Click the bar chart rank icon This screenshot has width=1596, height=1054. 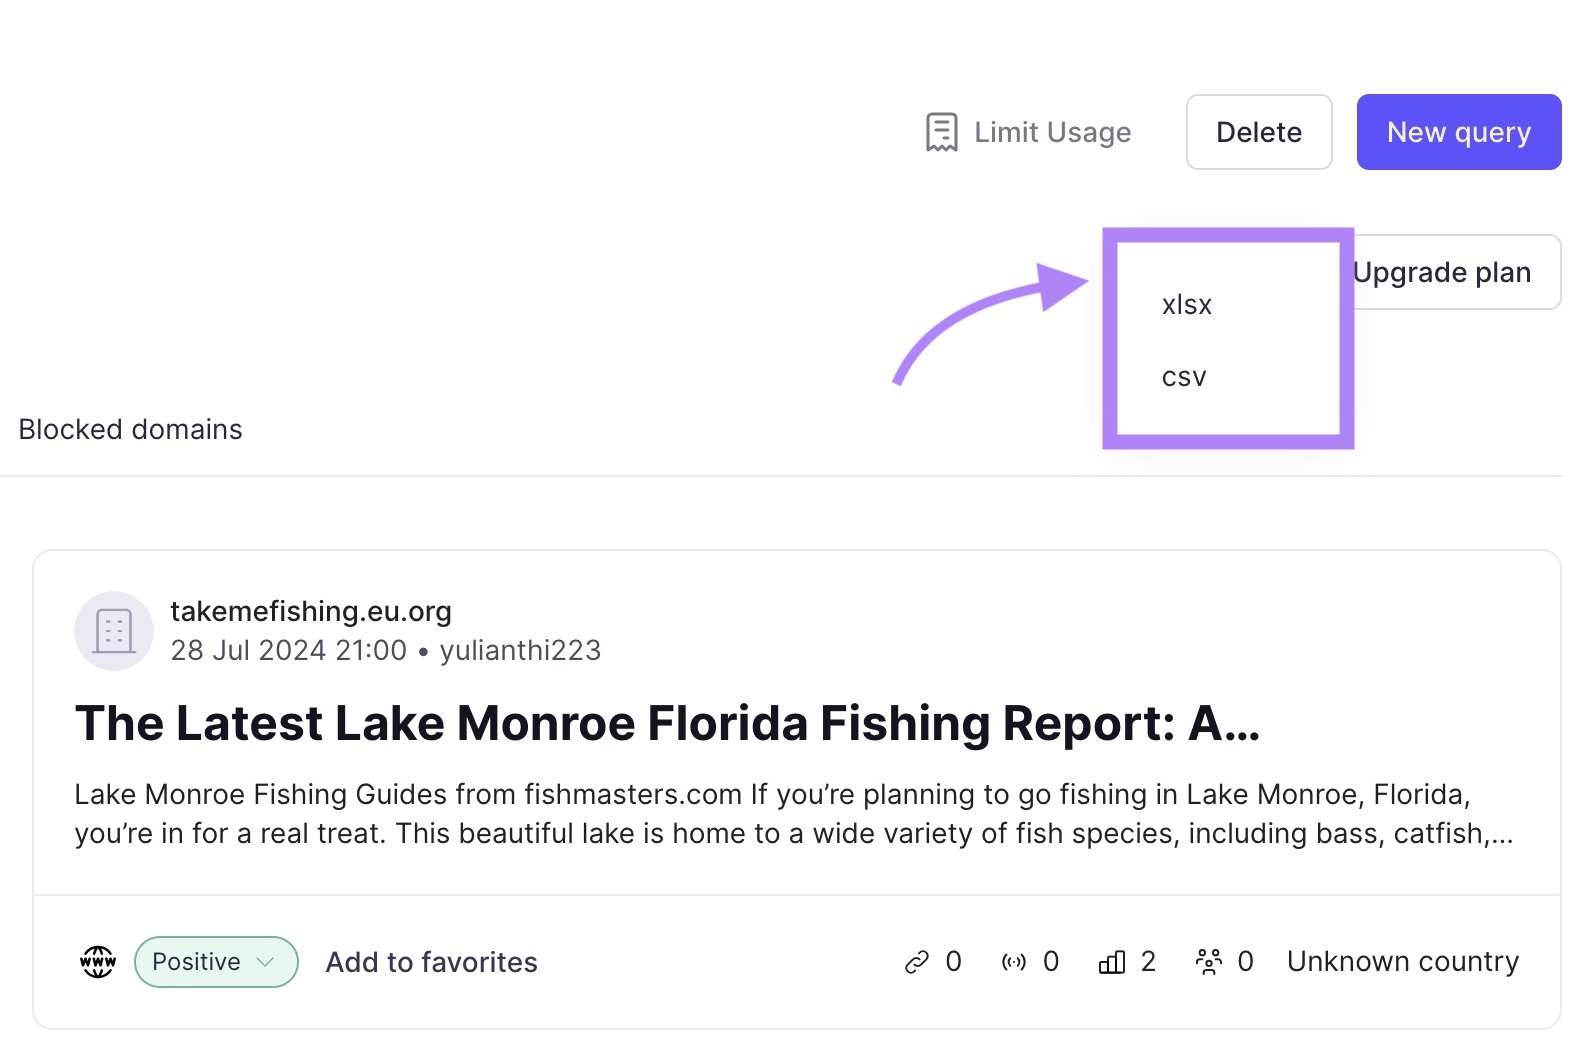point(1112,962)
